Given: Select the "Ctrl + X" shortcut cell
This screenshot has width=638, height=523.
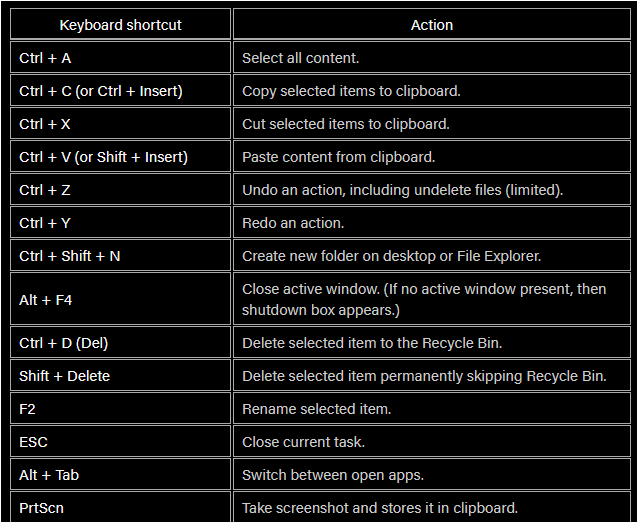Looking at the screenshot, I should pos(45,124).
